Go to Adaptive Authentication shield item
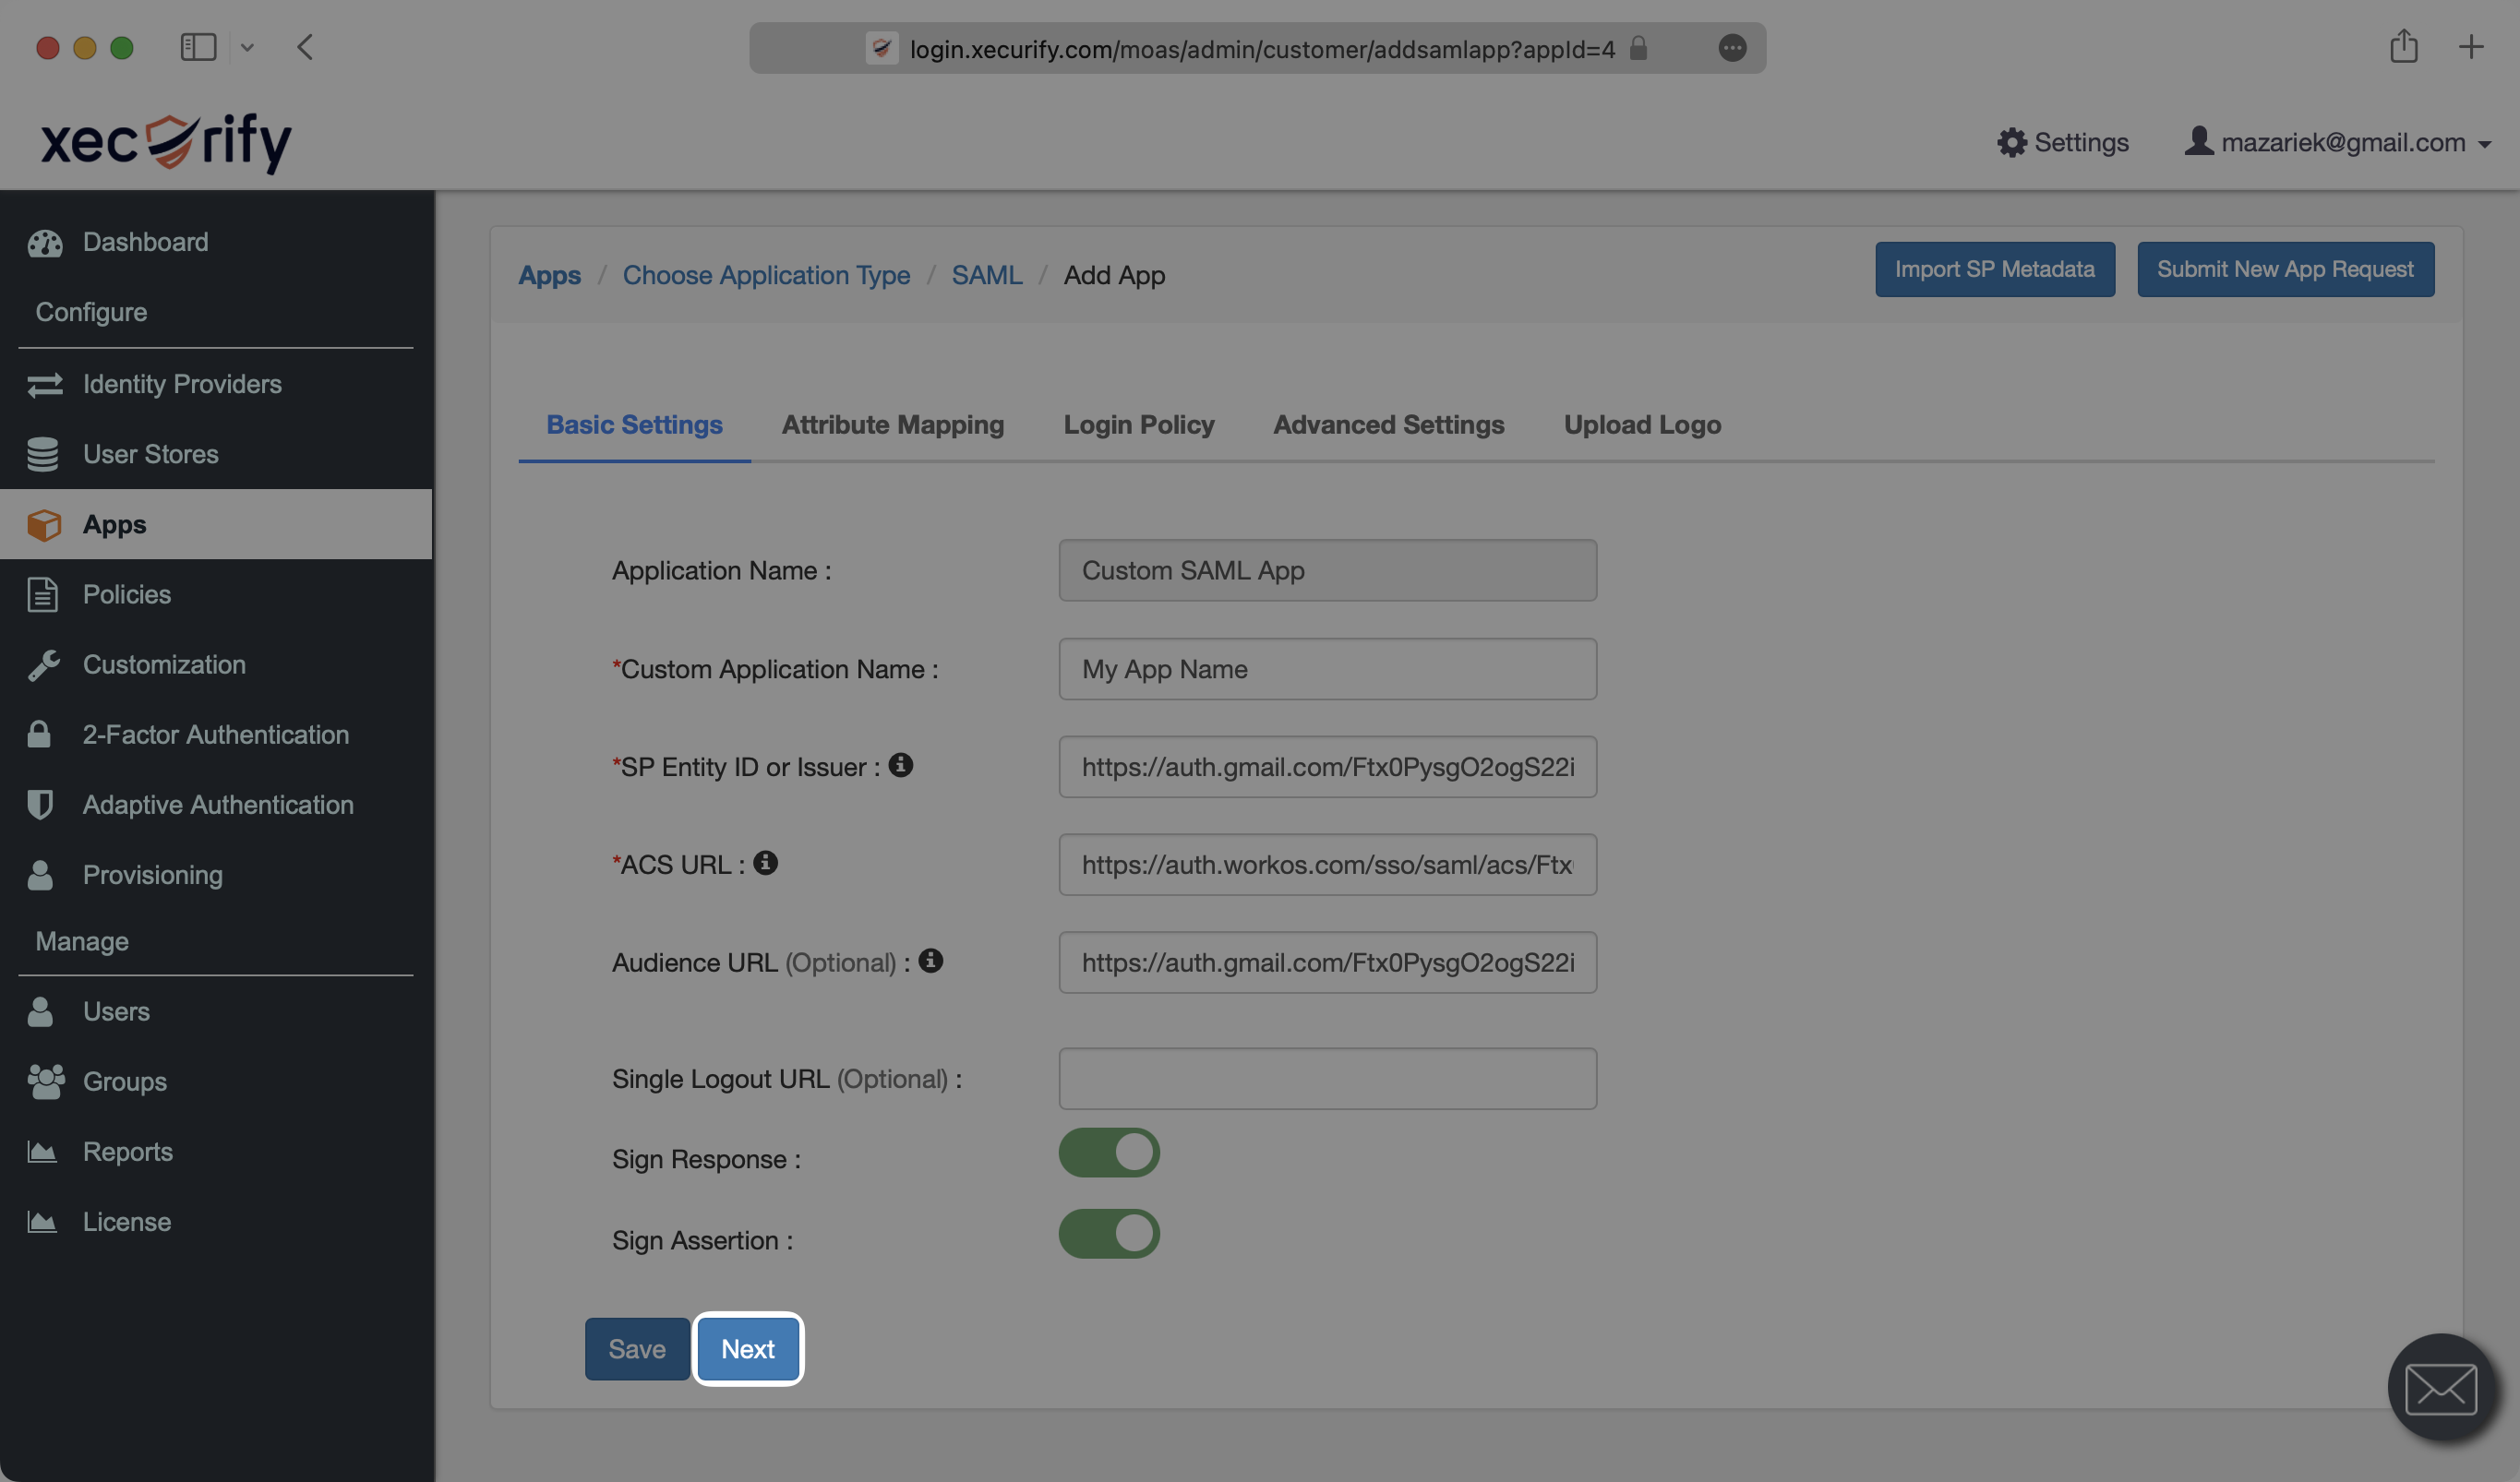2520x1482 pixels. click(x=217, y=805)
